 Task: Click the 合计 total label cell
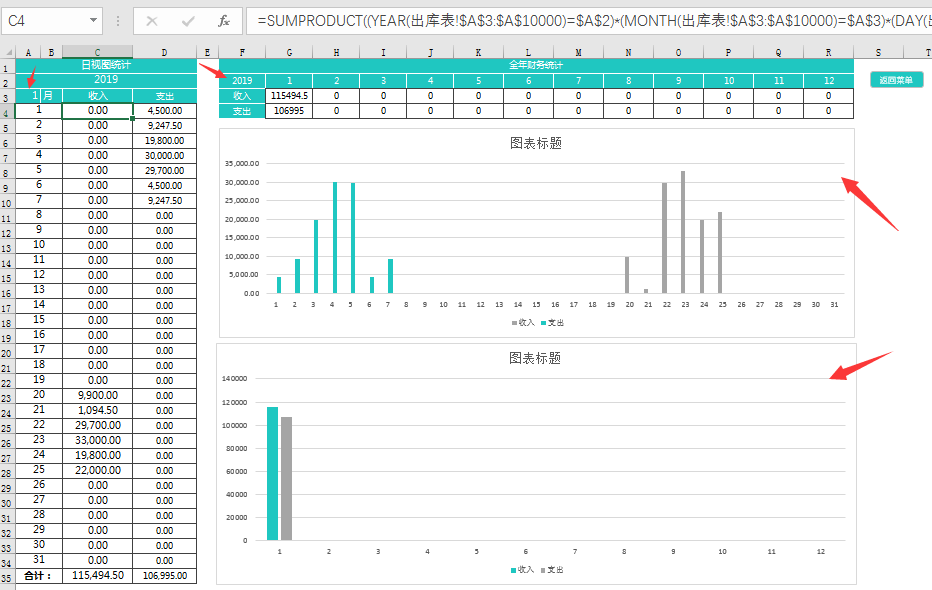pos(39,575)
